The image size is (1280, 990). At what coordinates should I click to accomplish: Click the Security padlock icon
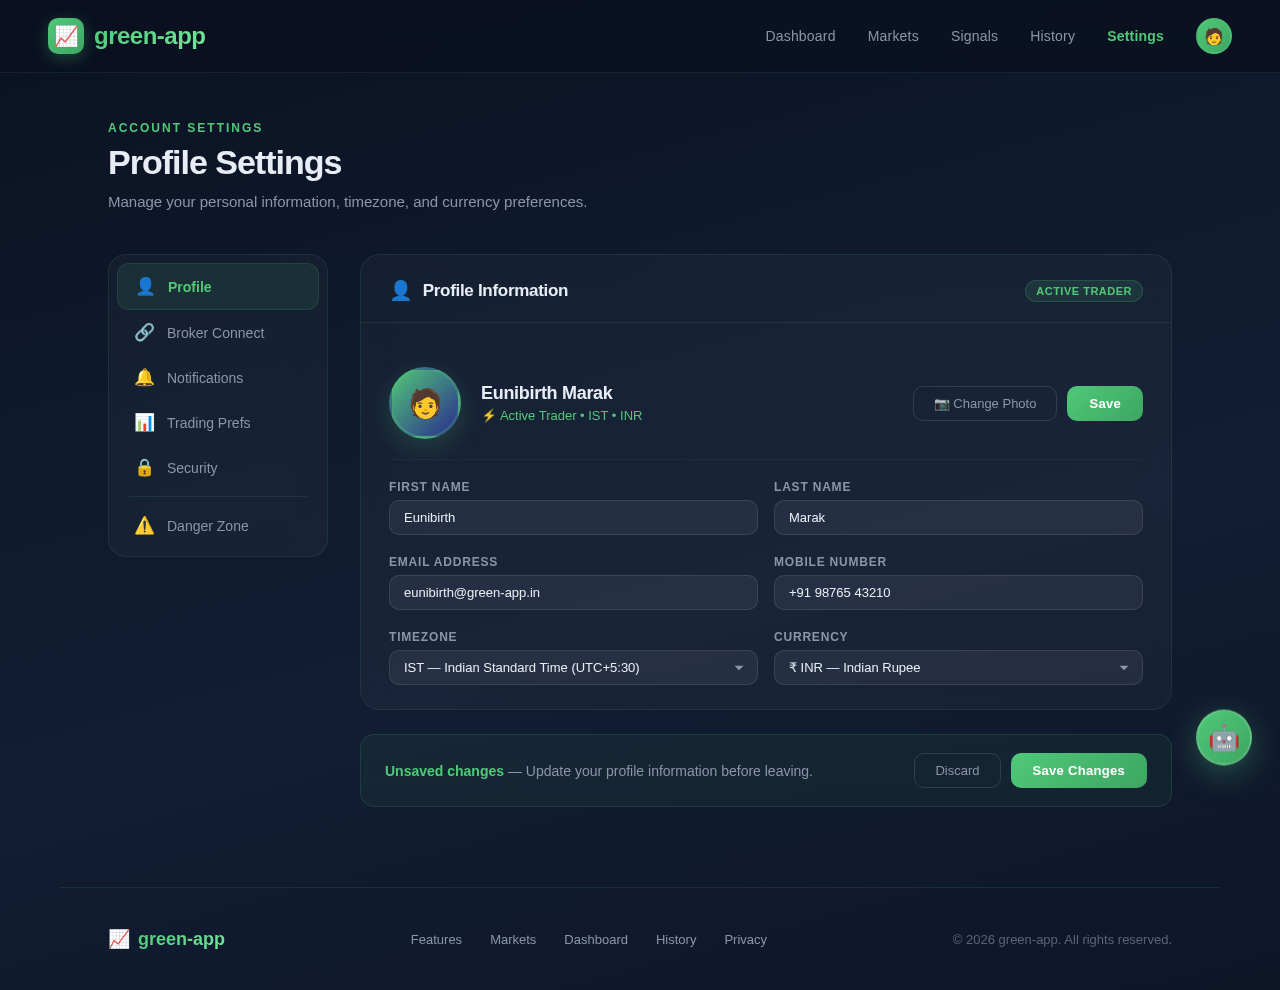click(x=145, y=467)
